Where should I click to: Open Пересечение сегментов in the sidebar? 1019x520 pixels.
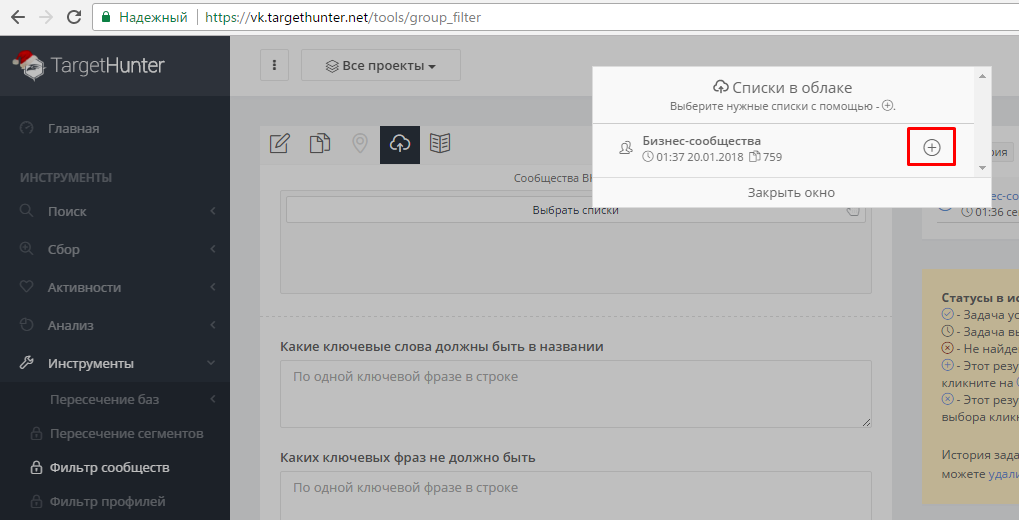pos(126,433)
